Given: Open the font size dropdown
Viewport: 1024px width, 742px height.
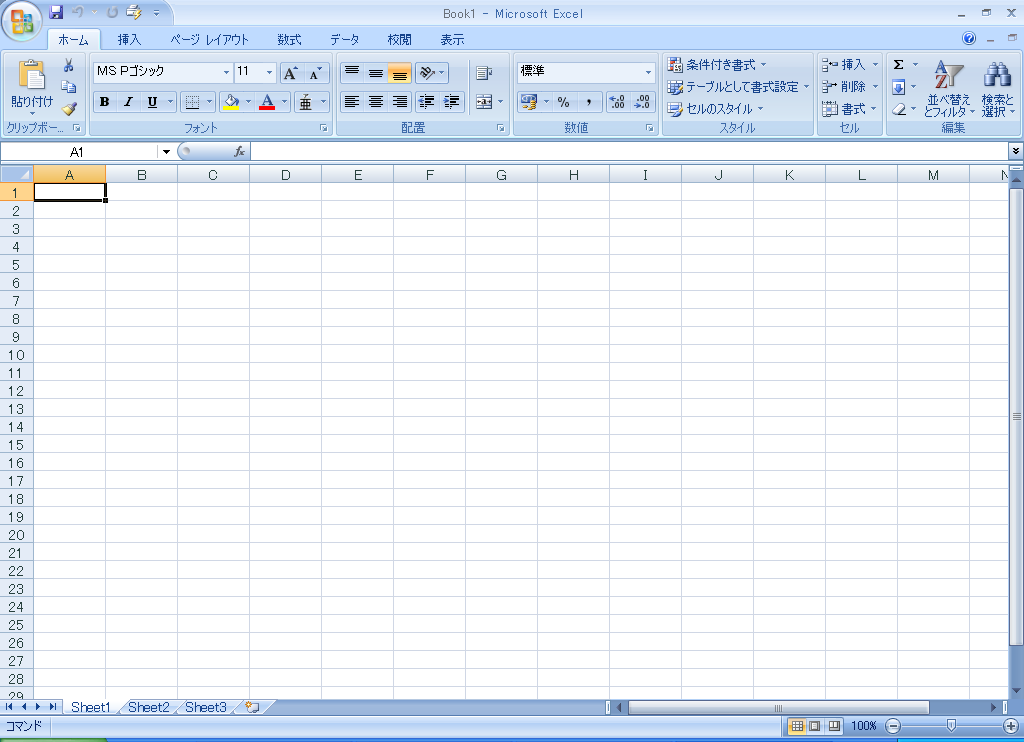Looking at the screenshot, I should tap(269, 72).
